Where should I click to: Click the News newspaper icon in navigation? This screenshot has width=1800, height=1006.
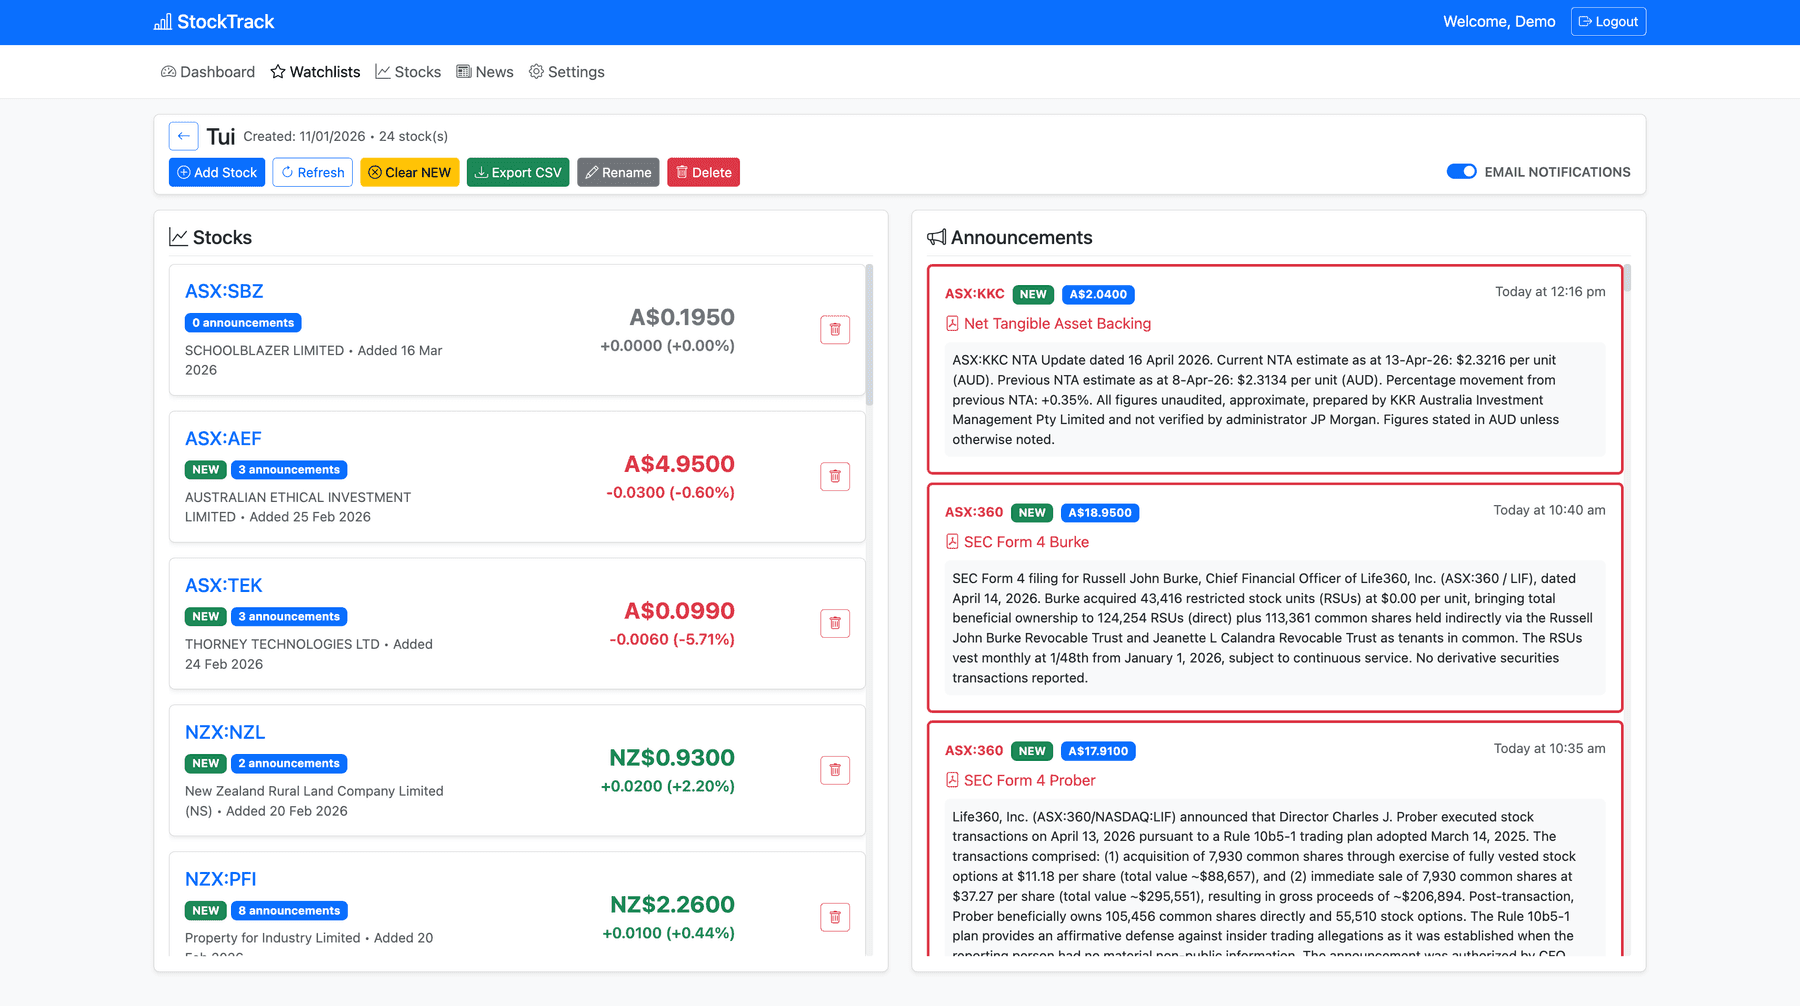(x=464, y=72)
